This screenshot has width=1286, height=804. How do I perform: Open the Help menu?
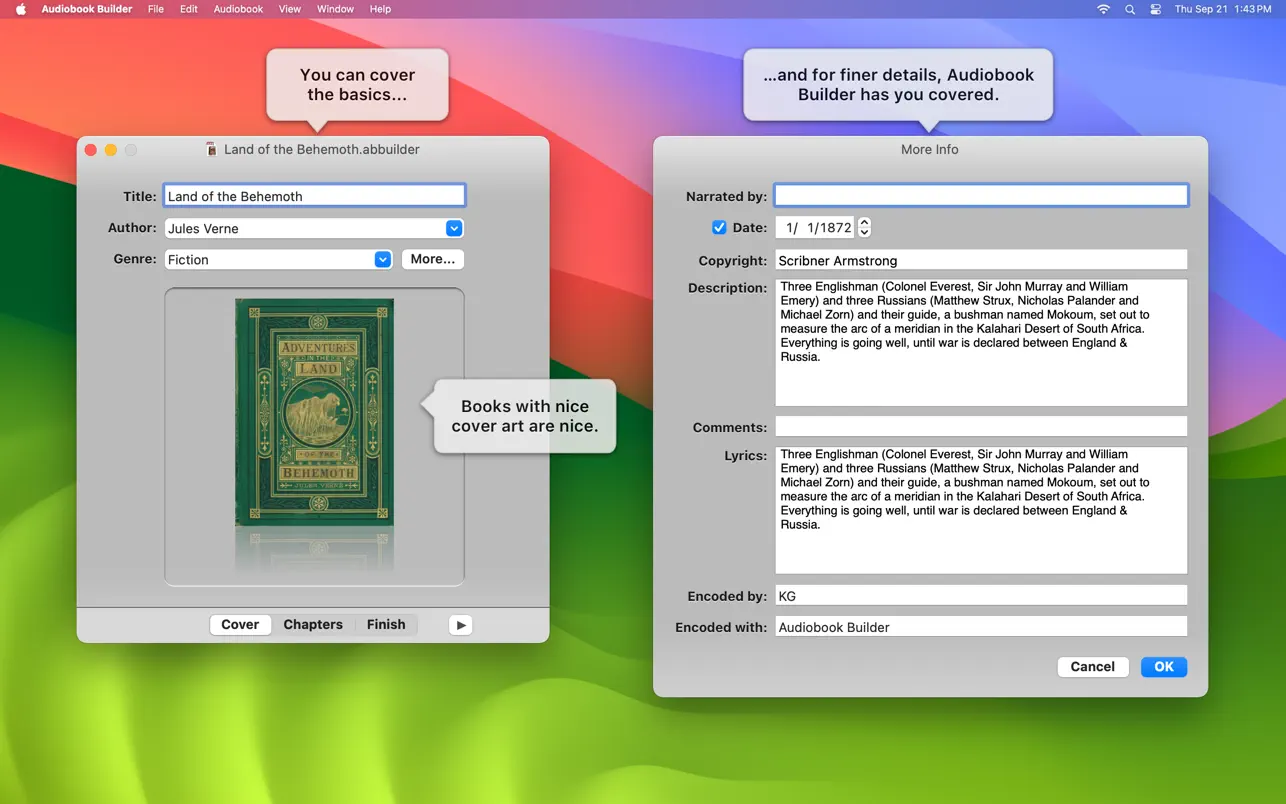point(380,9)
